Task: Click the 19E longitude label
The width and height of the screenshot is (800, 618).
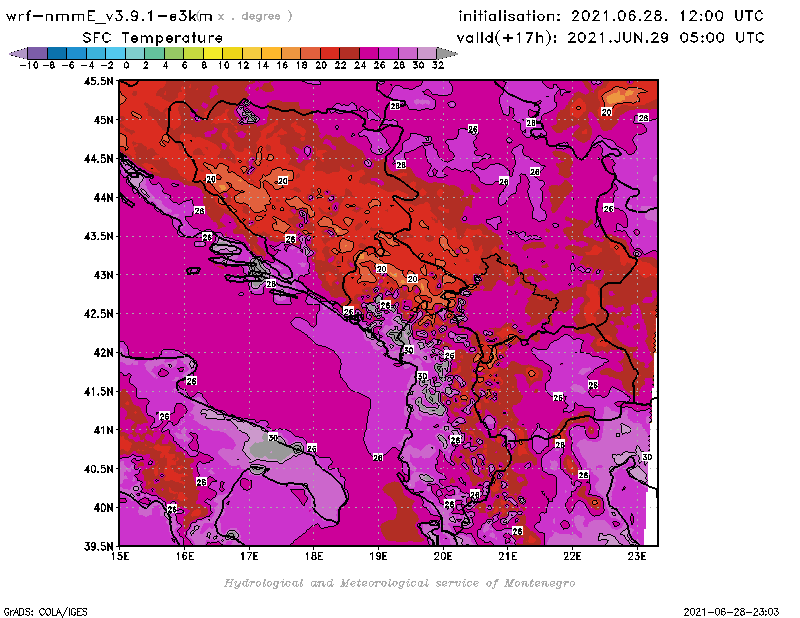Action: tap(379, 556)
